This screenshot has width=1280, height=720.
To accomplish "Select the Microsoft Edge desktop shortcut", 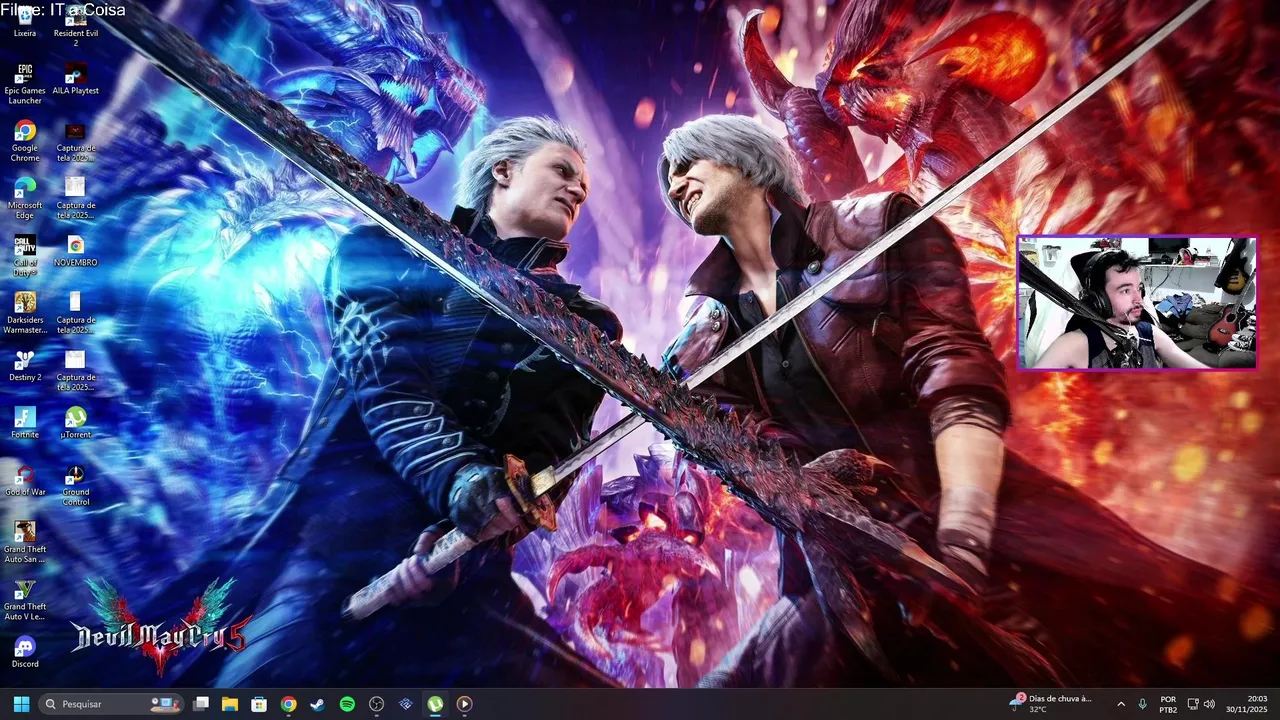I will pos(25,198).
